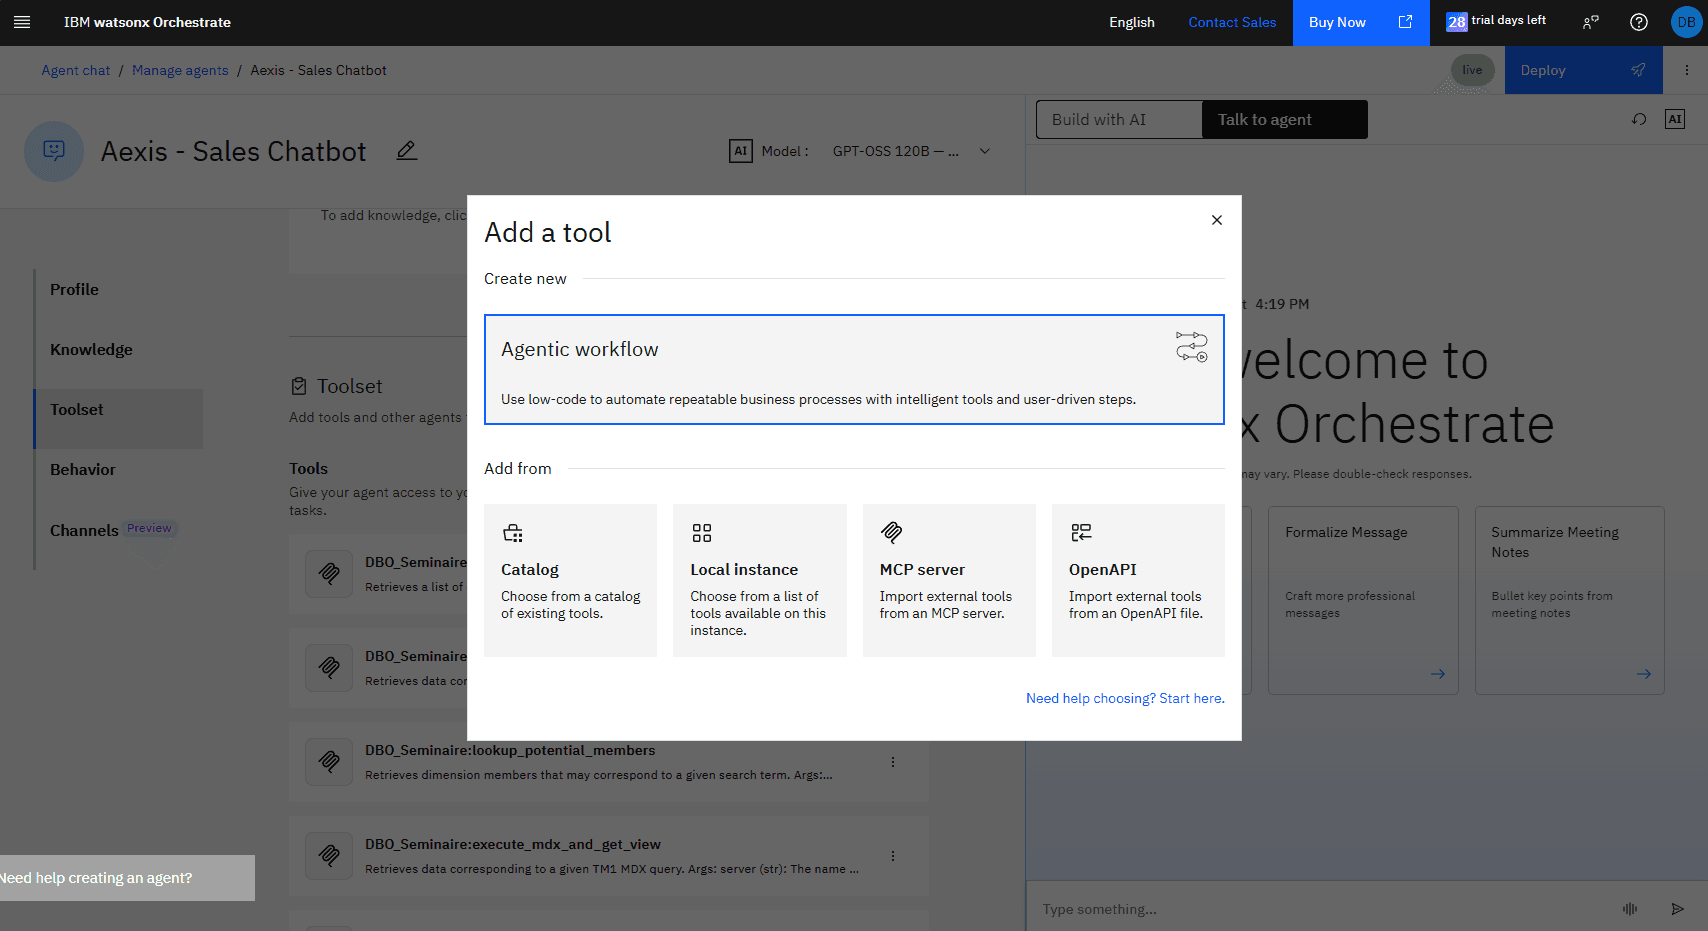Send a message with the arrow icon
1708x931 pixels.
pos(1678,909)
